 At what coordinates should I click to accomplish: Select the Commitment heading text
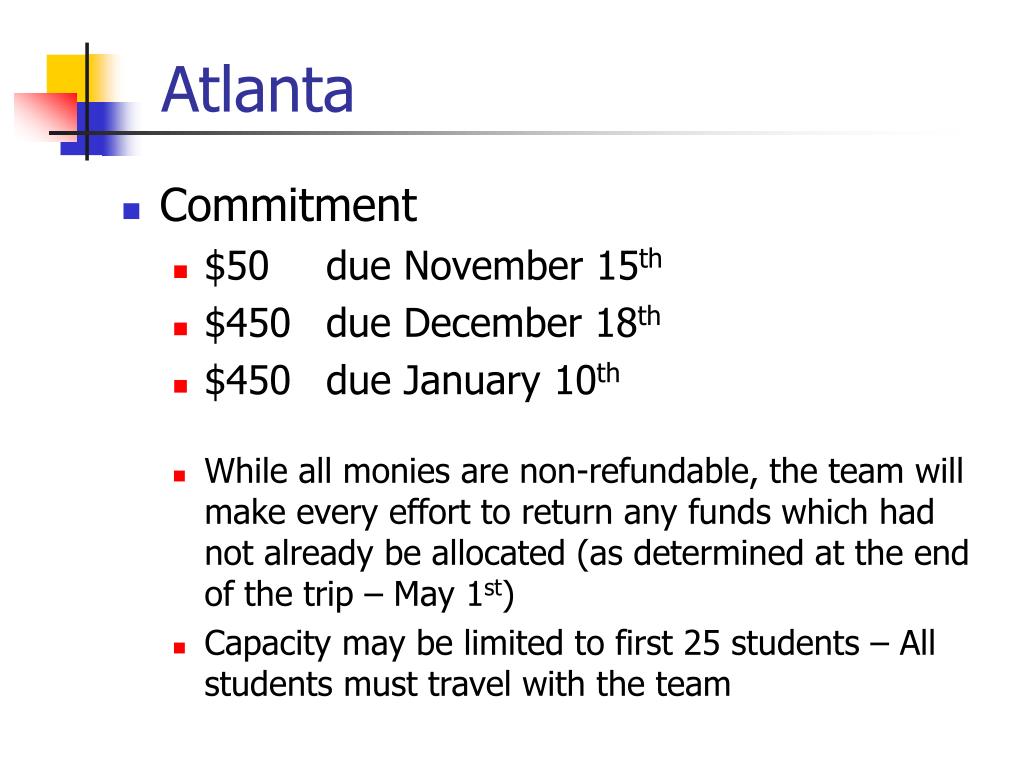[287, 206]
